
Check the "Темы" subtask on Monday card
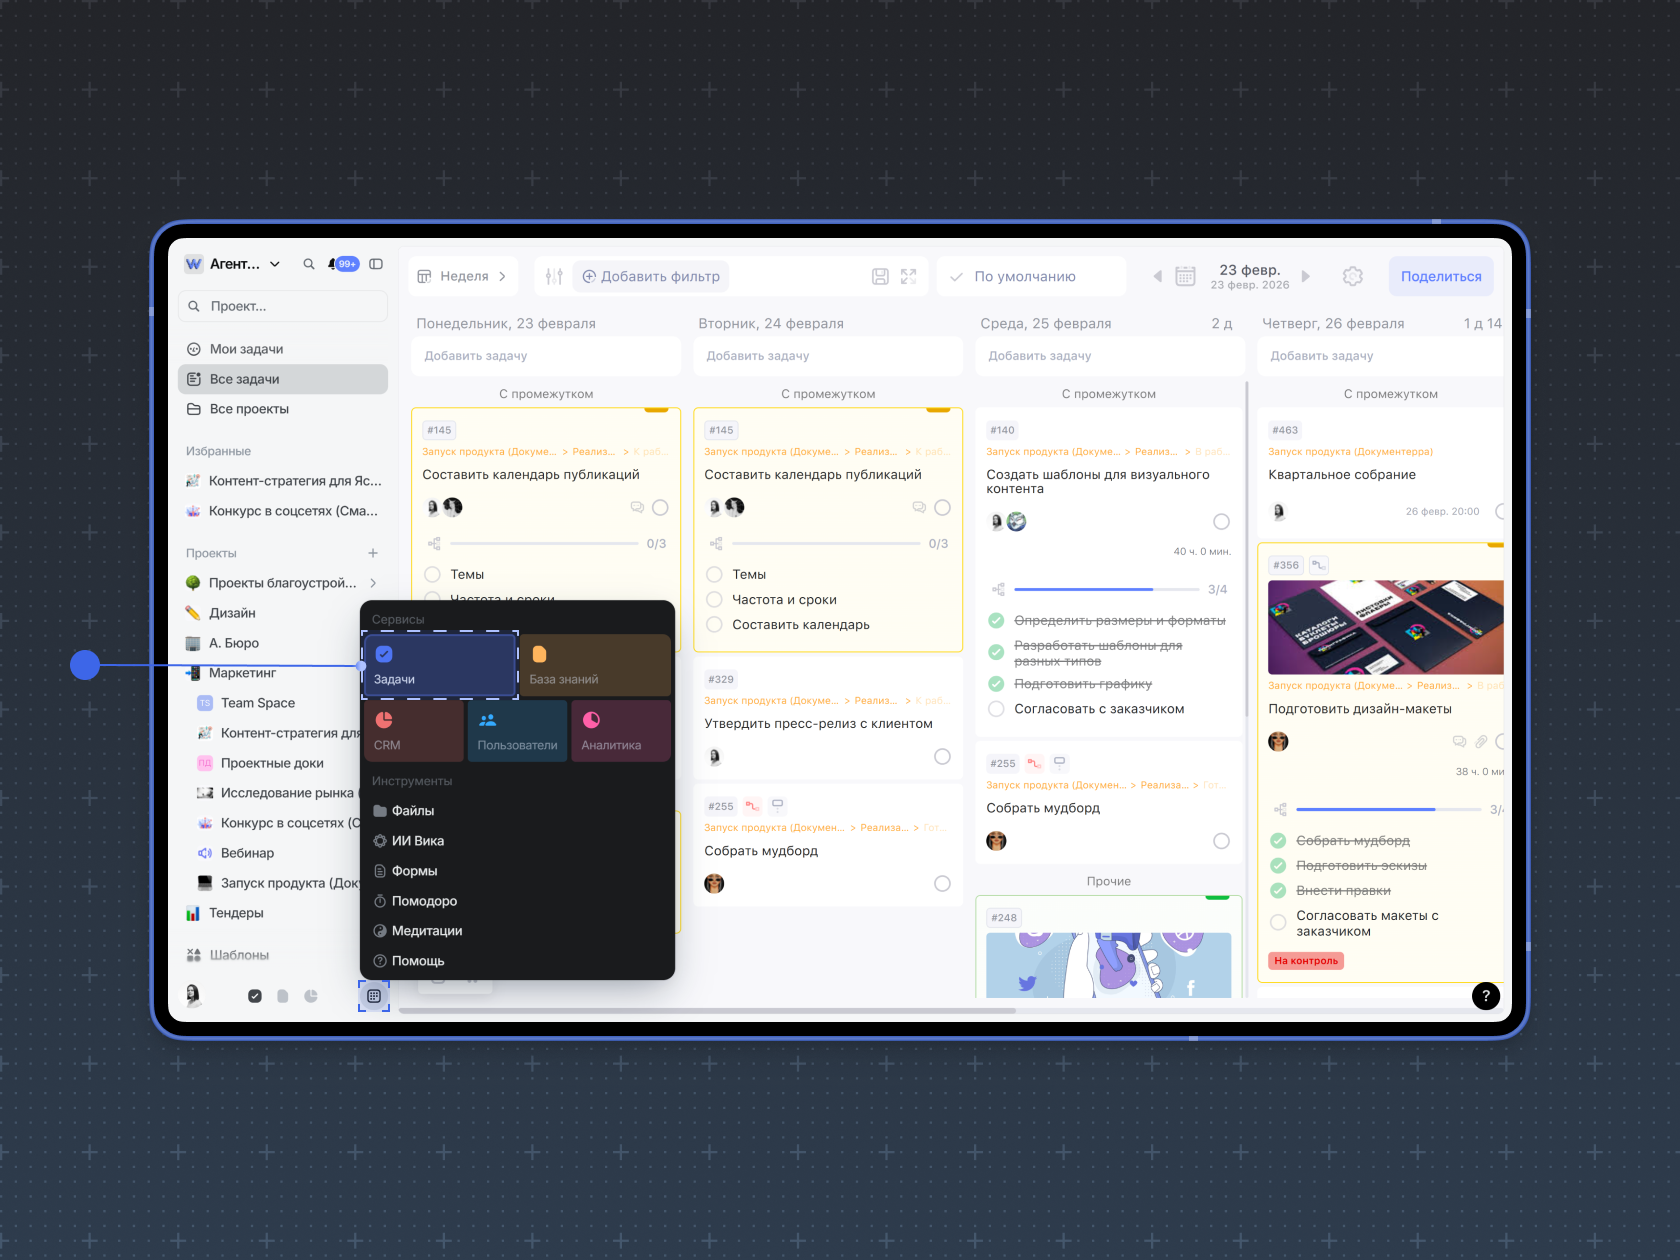tap(433, 575)
